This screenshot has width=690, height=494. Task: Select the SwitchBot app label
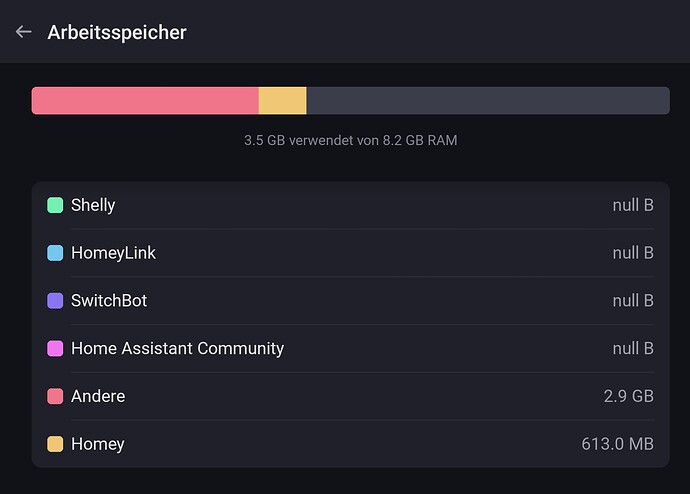tap(109, 300)
